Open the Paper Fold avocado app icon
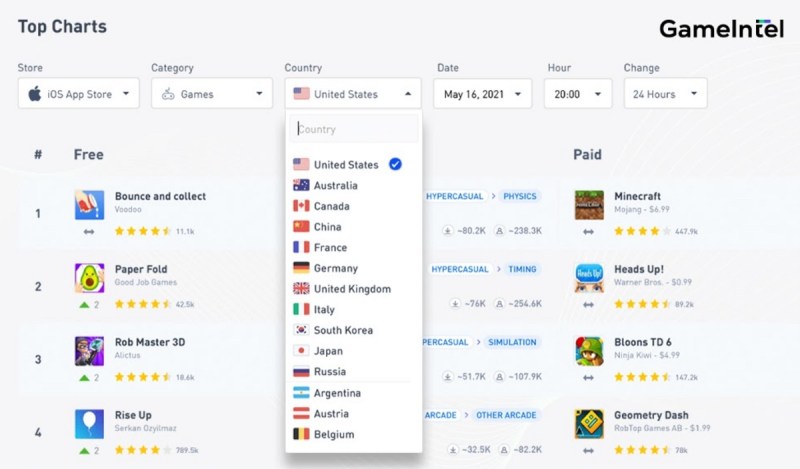 pos(89,278)
